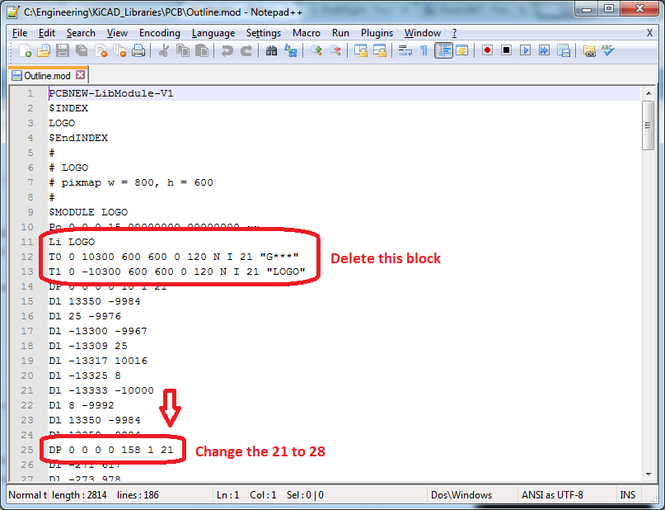Create a new file with New icon
Viewport: 665px width, 510px height.
tap(25, 51)
